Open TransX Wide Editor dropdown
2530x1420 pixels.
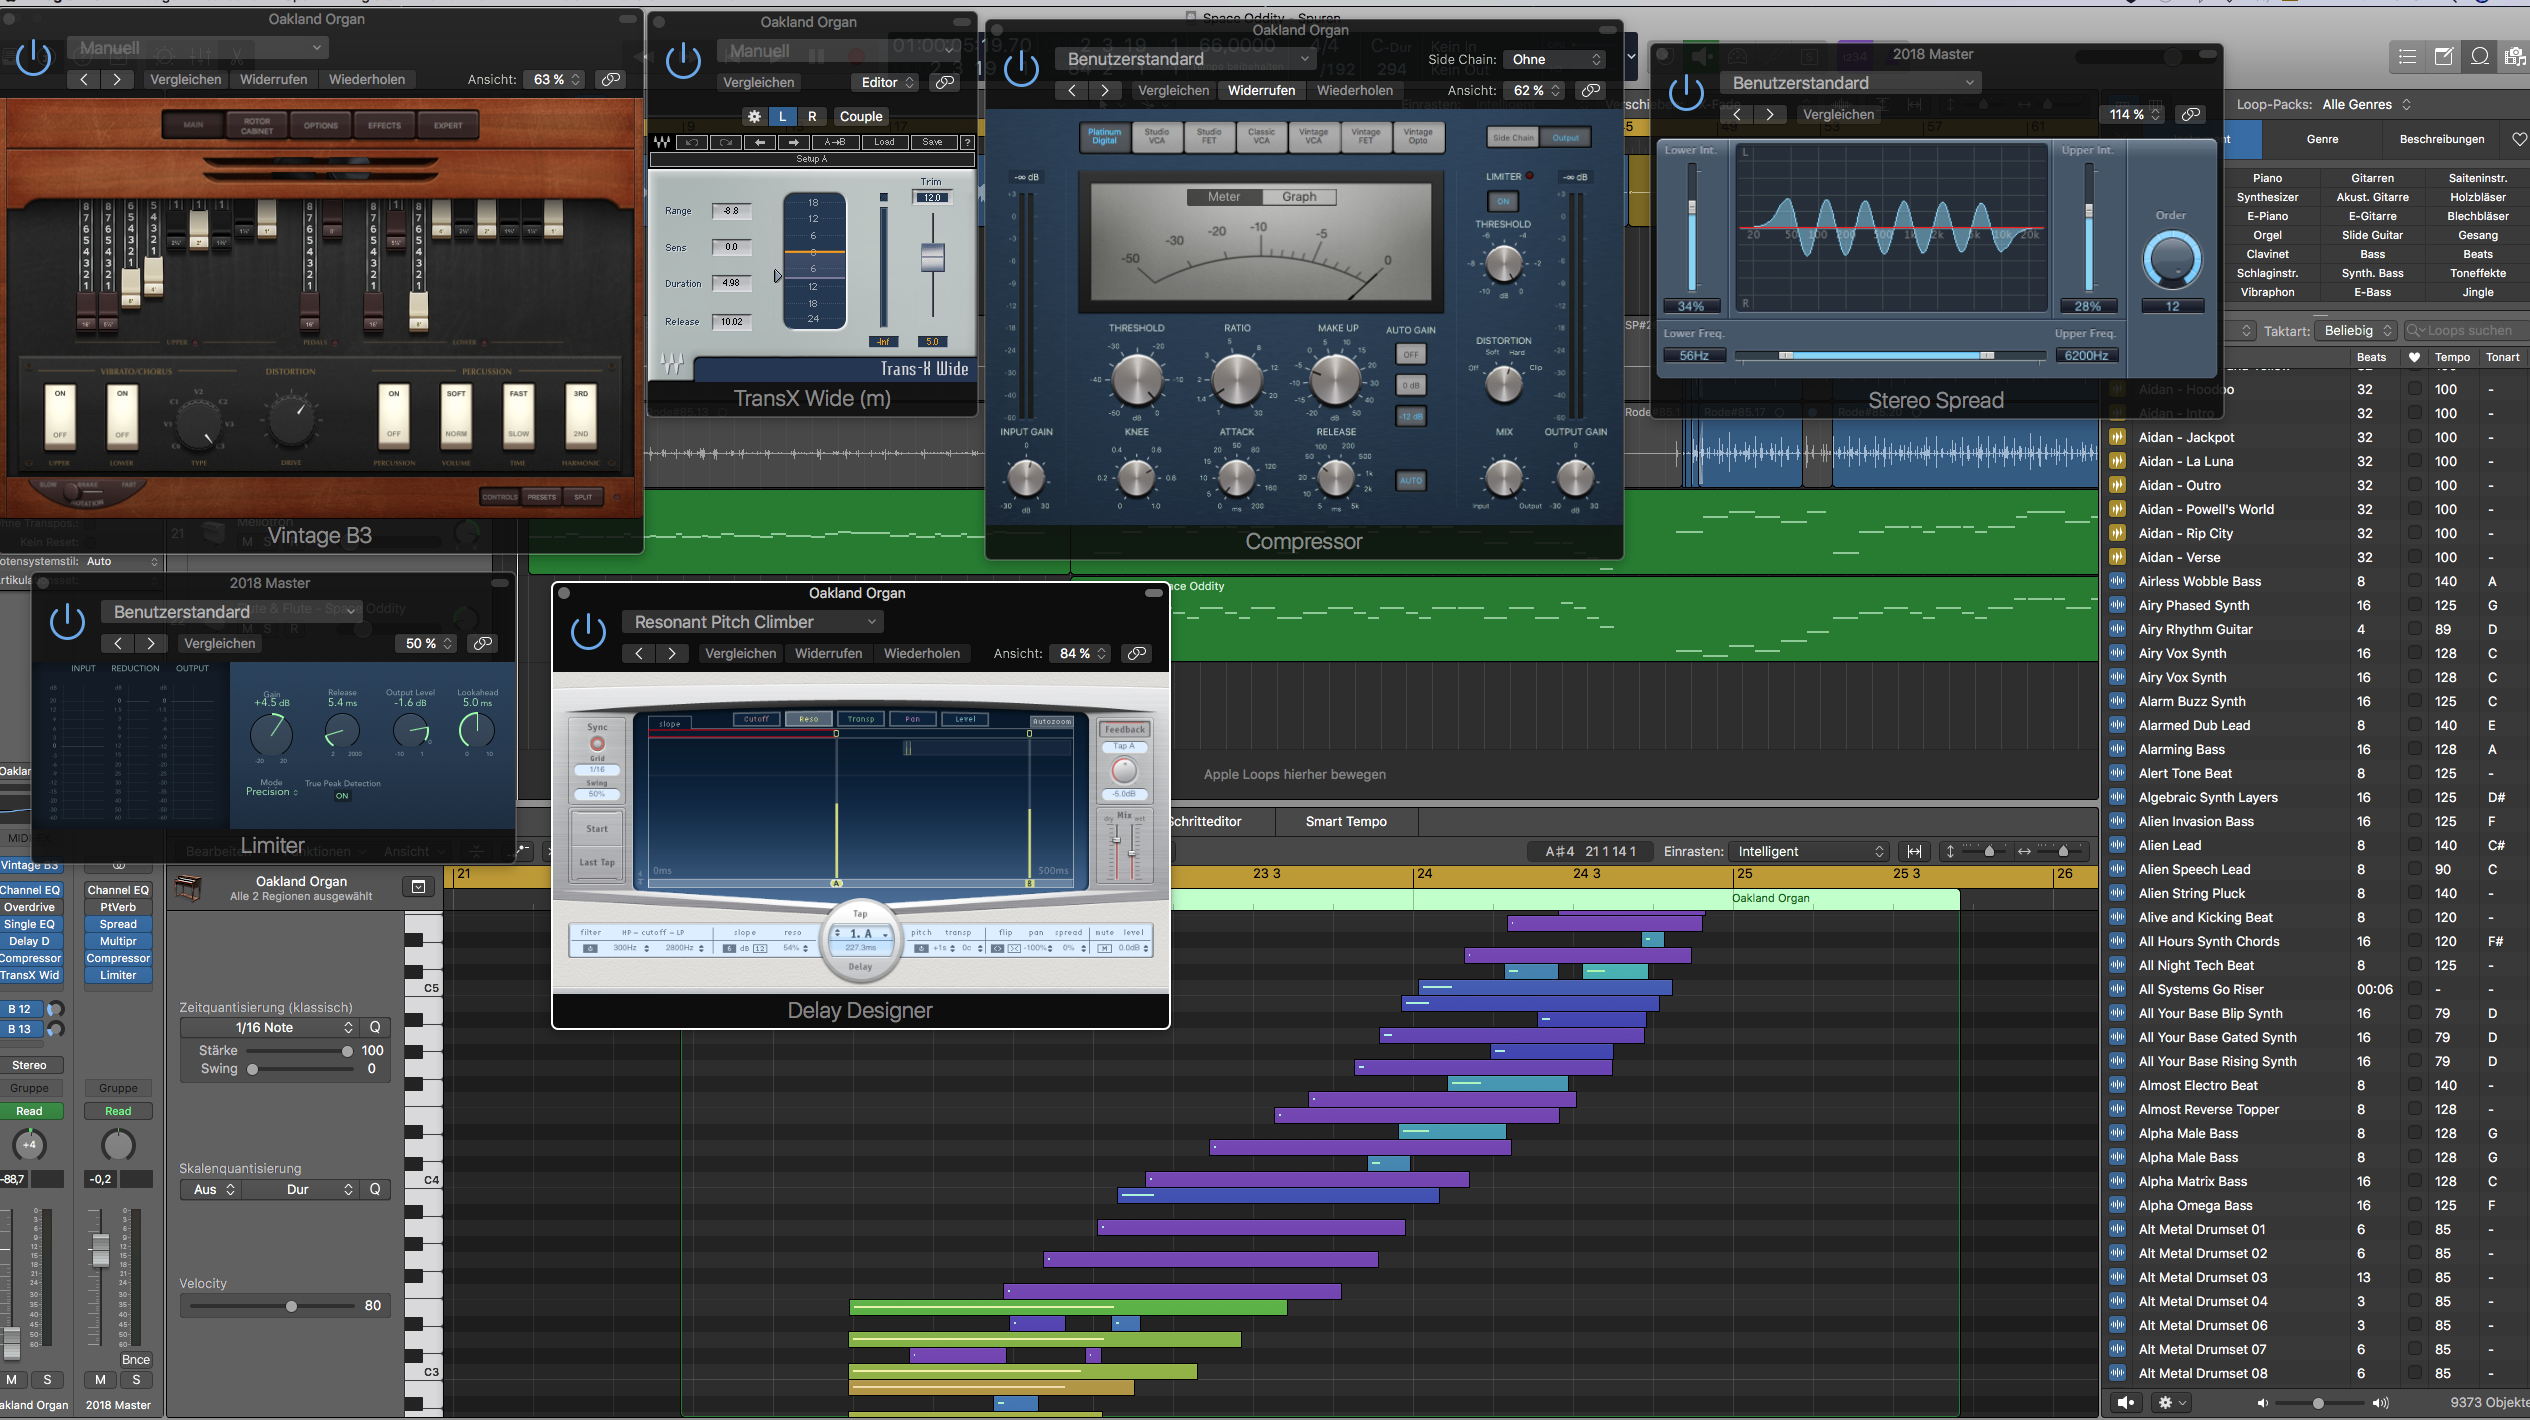point(885,82)
